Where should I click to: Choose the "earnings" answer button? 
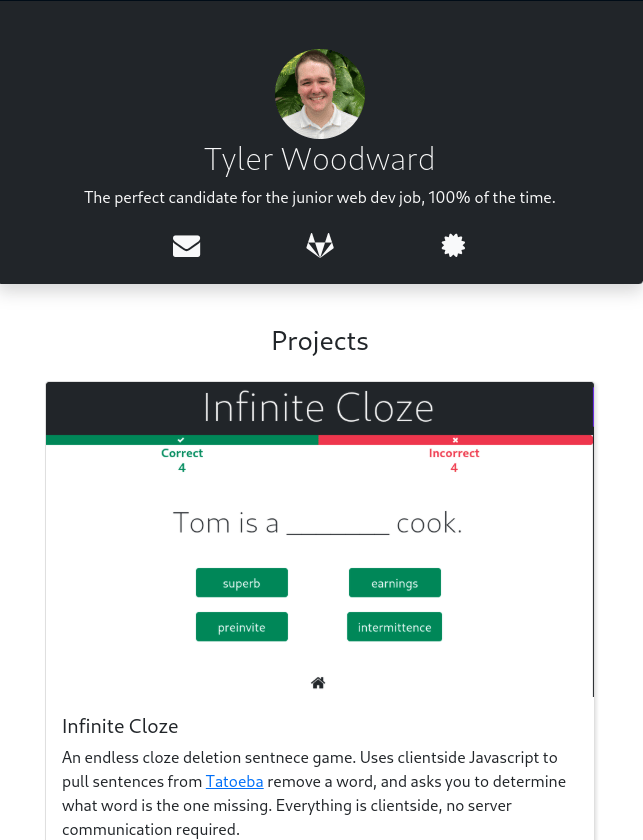[x=394, y=583]
